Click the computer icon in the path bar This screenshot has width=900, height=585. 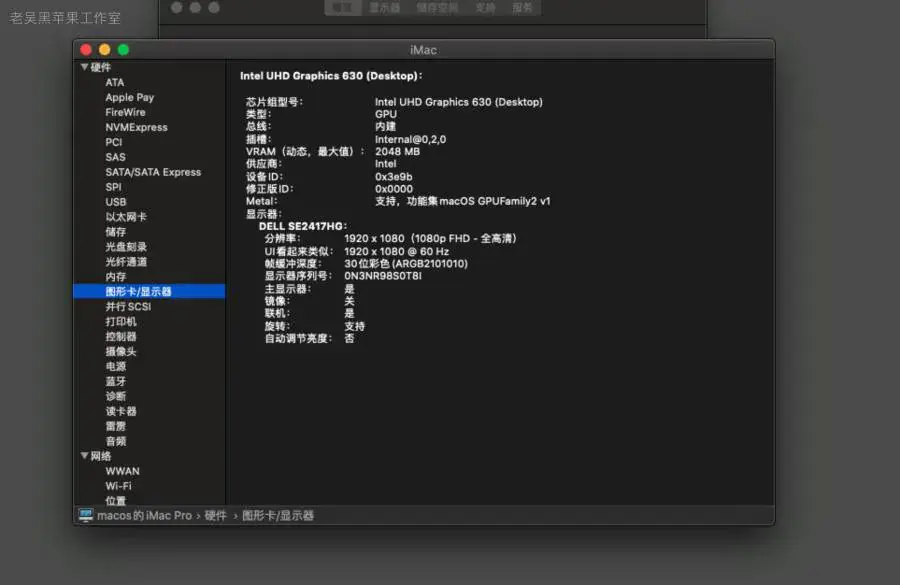86,516
